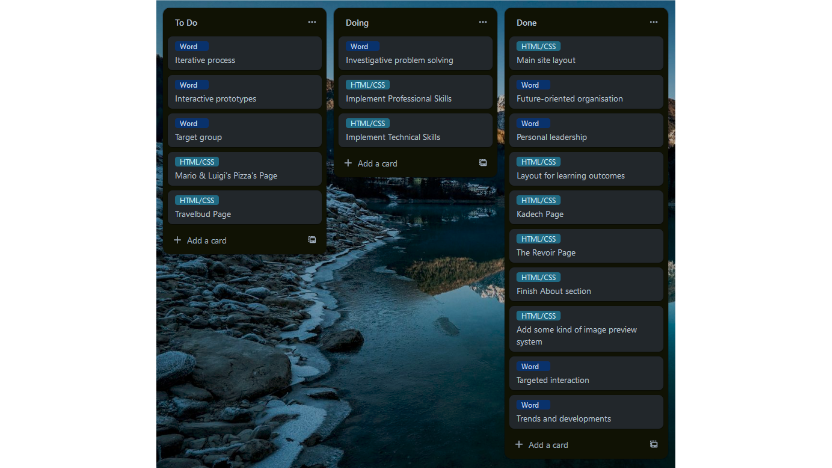Open the Trends and developments card
The width and height of the screenshot is (832, 468).
[586, 412]
